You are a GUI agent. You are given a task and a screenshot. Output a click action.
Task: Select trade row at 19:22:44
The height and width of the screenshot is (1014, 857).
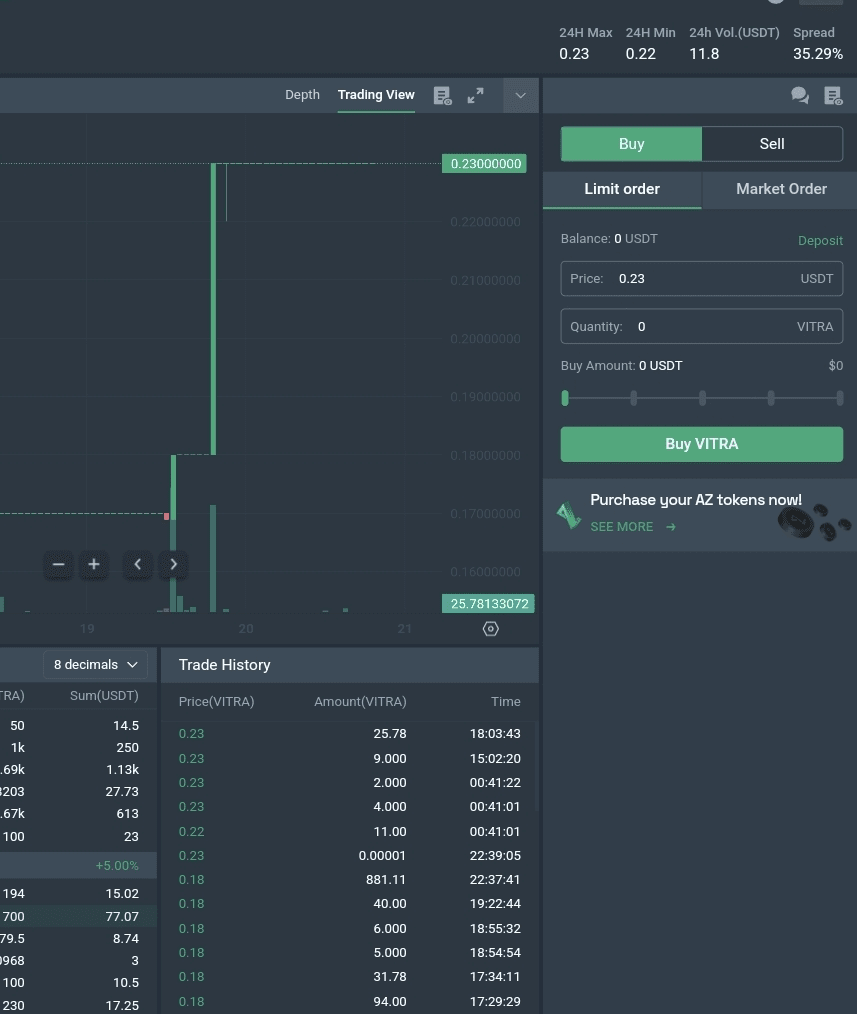[x=349, y=904]
